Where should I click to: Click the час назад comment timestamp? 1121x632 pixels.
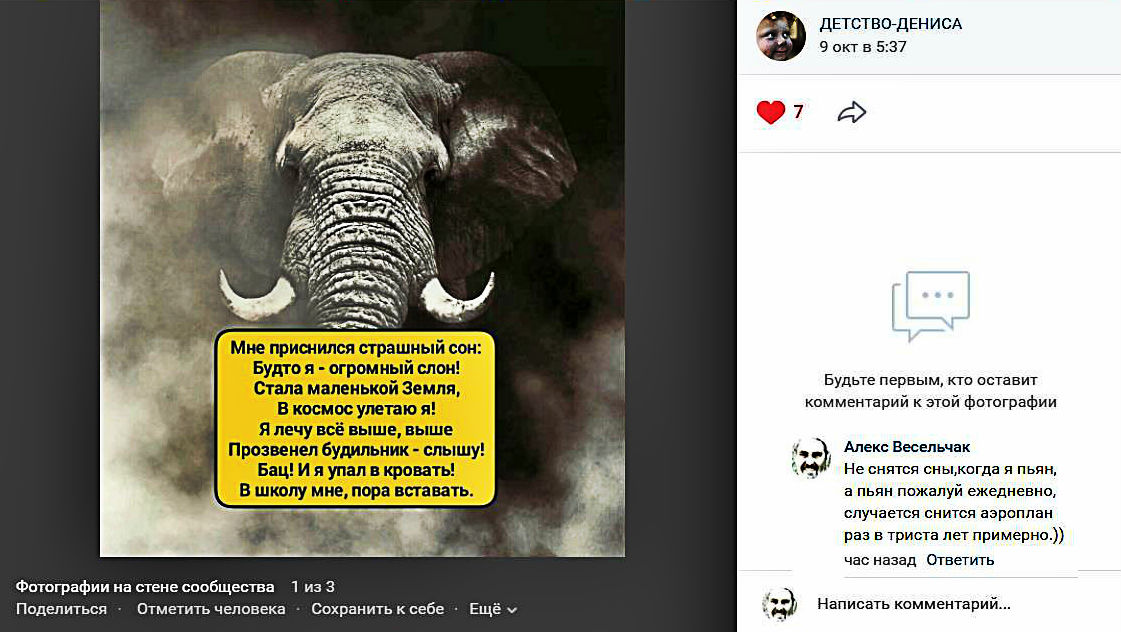pos(879,560)
